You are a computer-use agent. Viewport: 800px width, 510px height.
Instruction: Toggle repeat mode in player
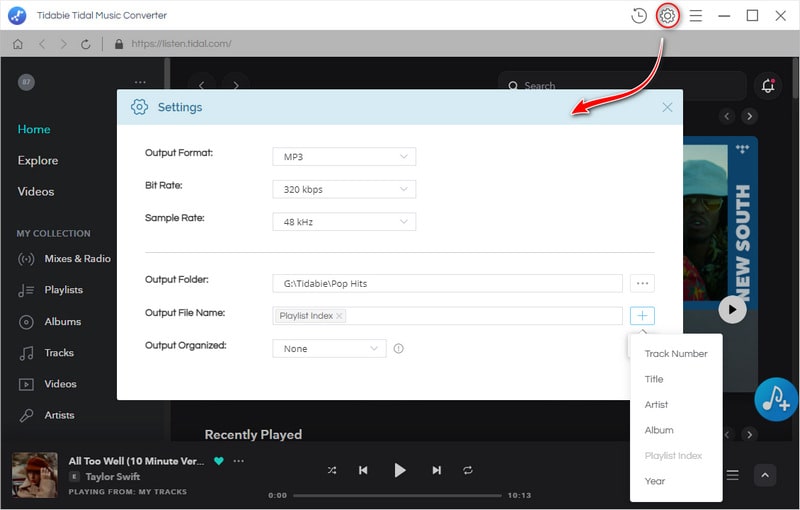(467, 470)
